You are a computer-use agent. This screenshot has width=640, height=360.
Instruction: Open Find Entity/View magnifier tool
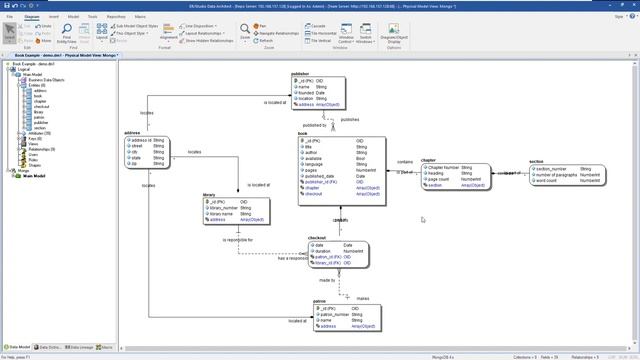click(67, 33)
